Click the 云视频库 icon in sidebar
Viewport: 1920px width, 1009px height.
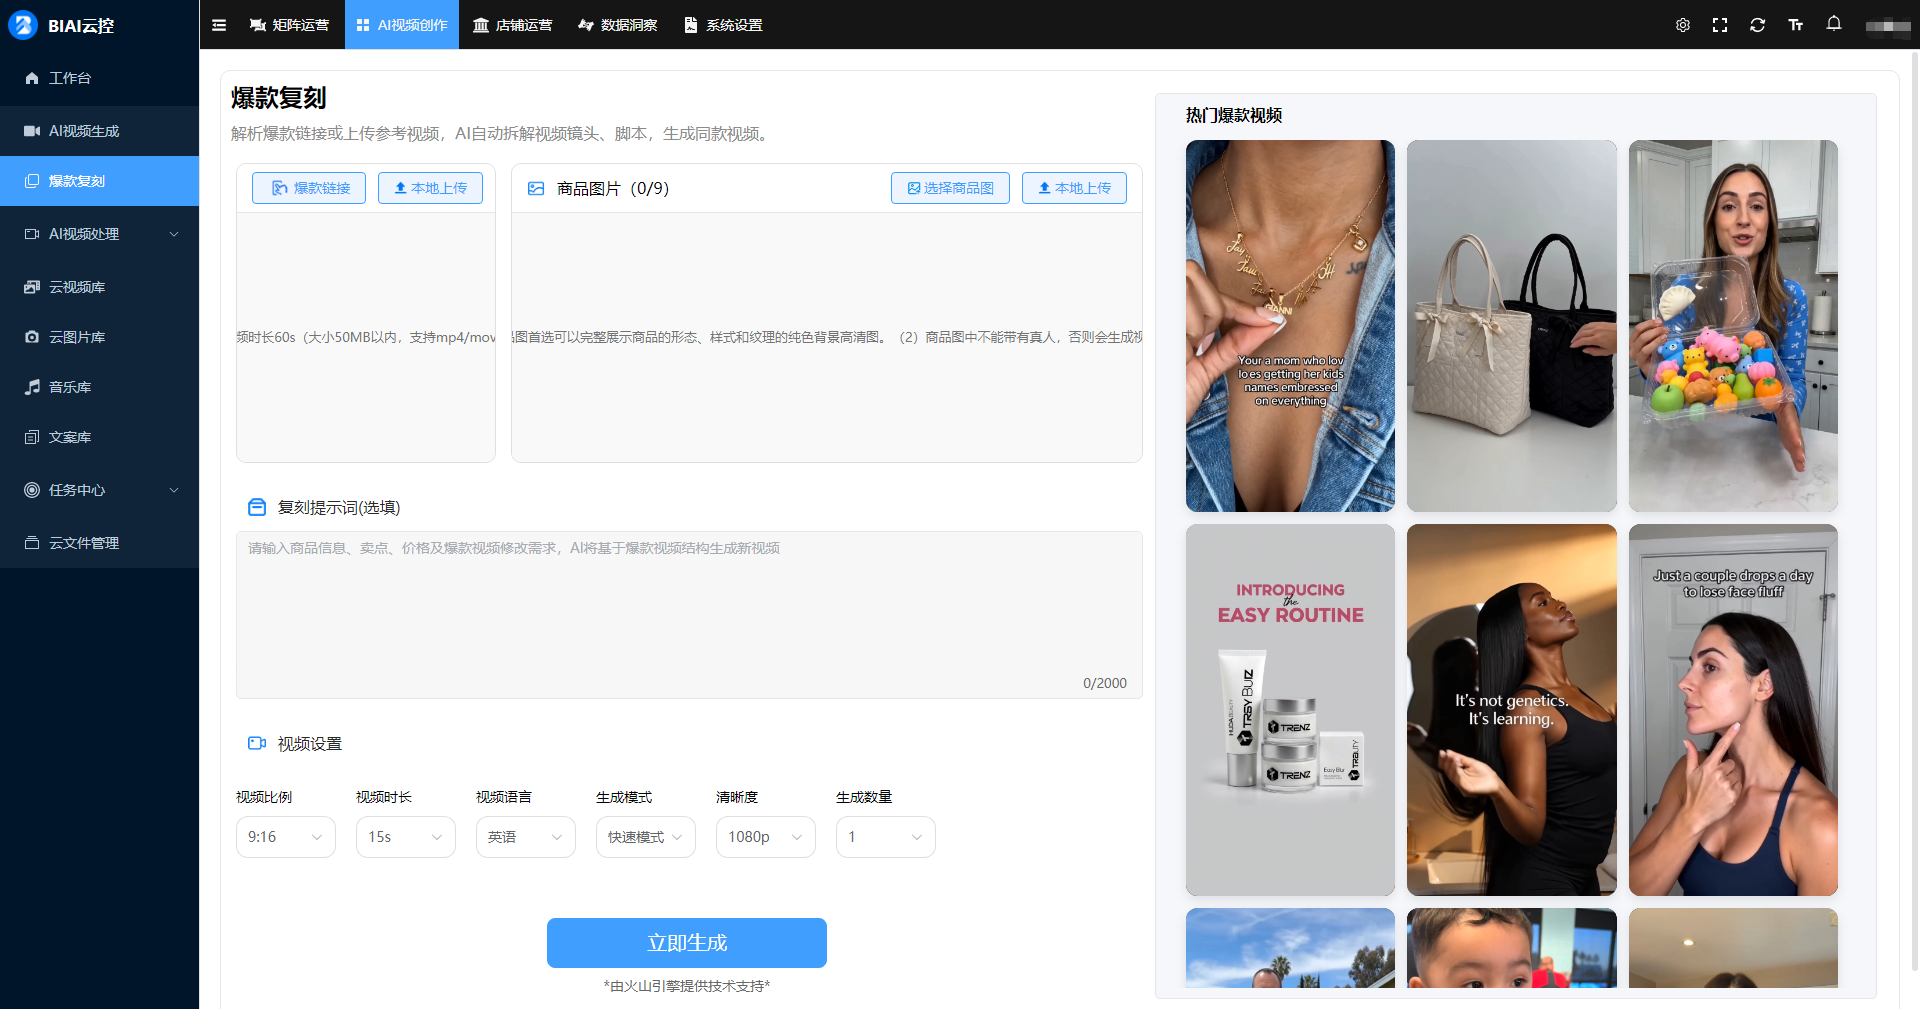pyautogui.click(x=32, y=287)
